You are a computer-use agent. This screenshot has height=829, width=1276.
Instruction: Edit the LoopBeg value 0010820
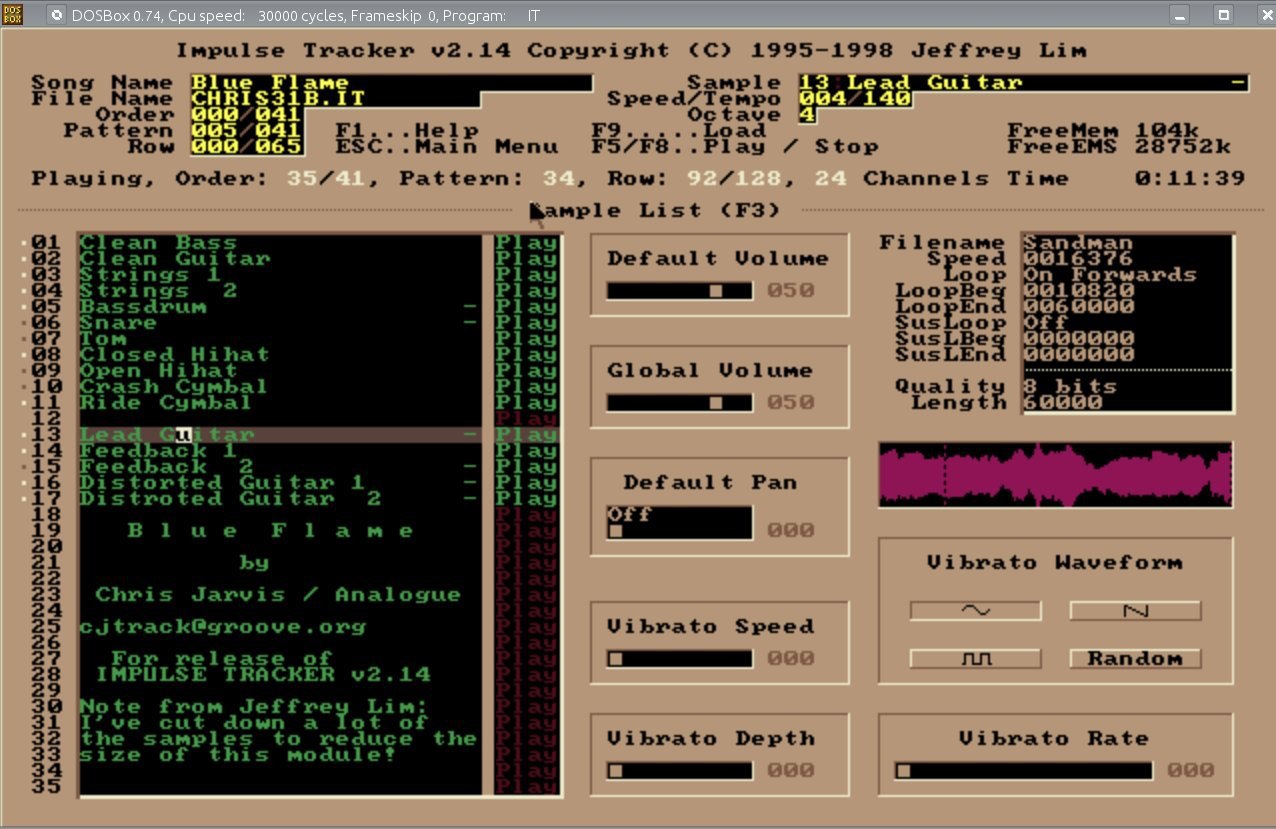pyautogui.click(x=1127, y=291)
